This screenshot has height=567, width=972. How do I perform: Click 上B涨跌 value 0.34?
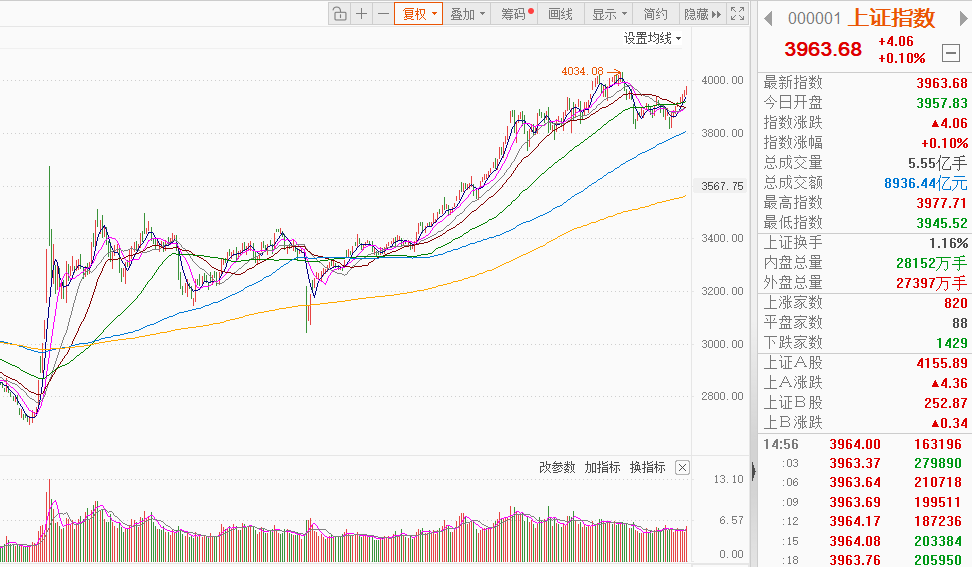[x=949, y=423]
